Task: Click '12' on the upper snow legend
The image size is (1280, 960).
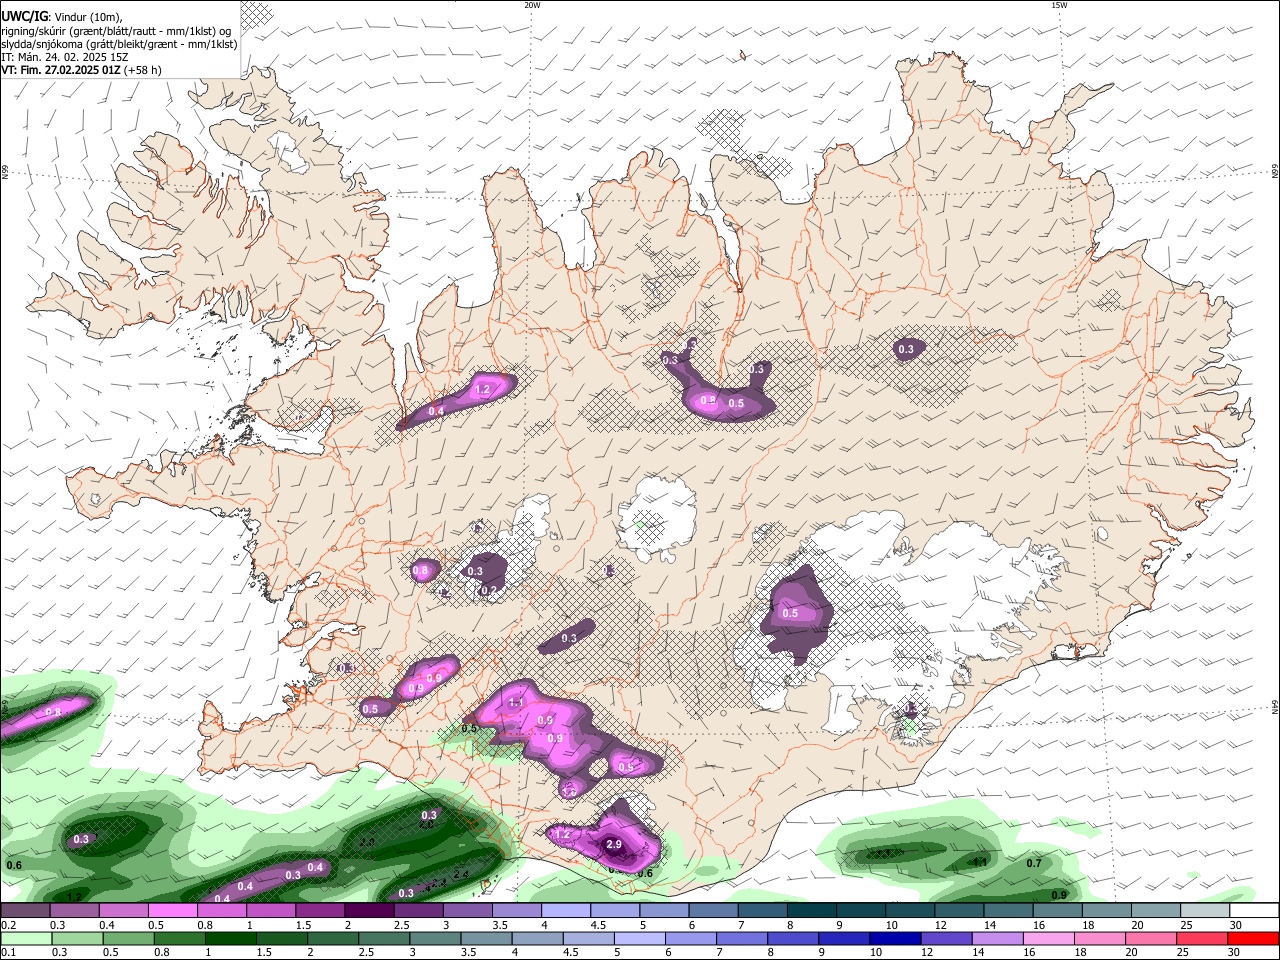Action: coord(942,925)
